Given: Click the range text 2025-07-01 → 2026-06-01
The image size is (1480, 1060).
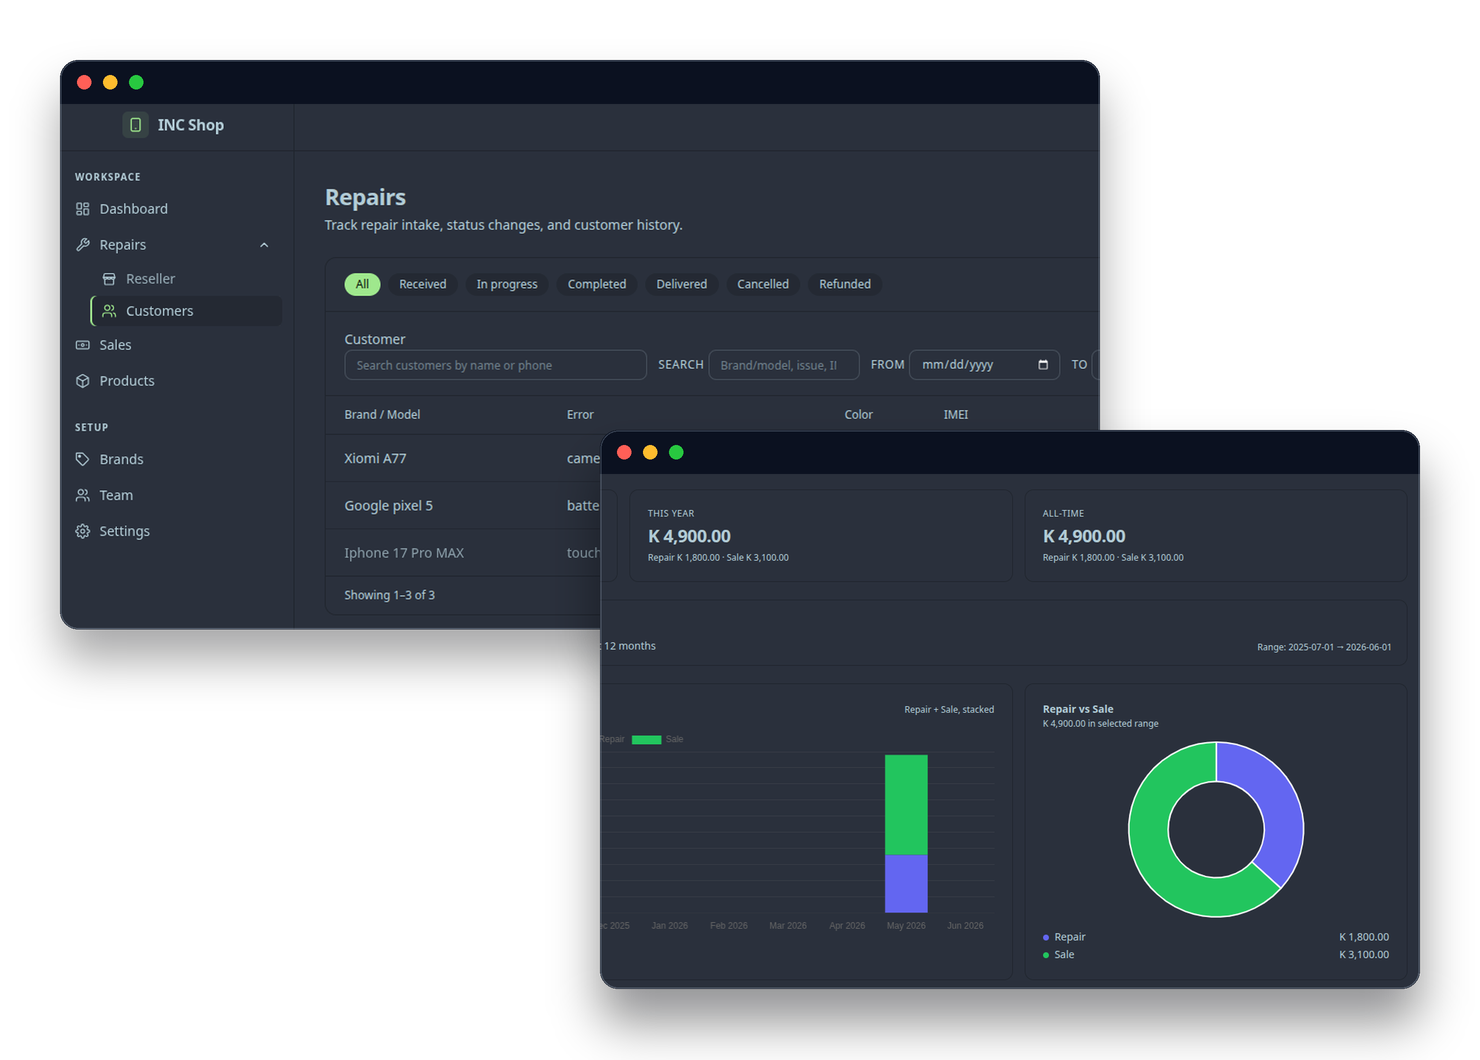Looking at the screenshot, I should tap(1324, 647).
